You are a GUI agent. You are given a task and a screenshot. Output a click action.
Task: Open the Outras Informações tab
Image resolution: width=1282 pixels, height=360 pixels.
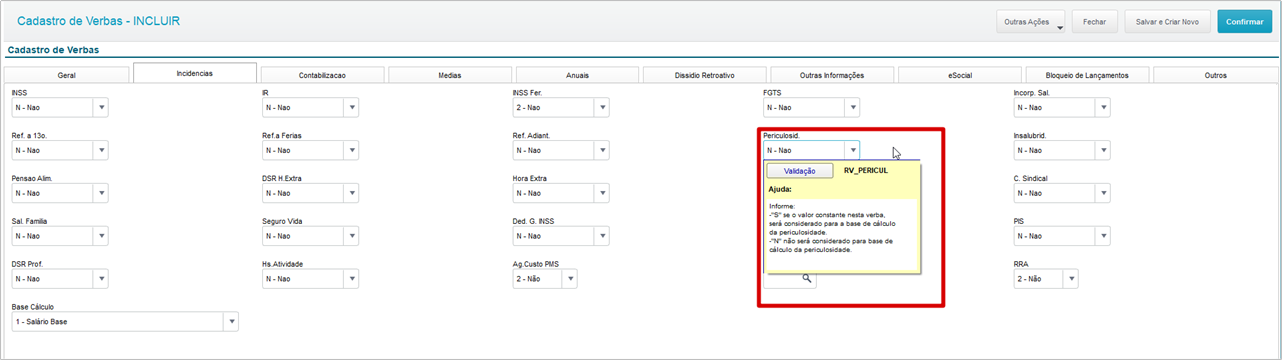(832, 75)
